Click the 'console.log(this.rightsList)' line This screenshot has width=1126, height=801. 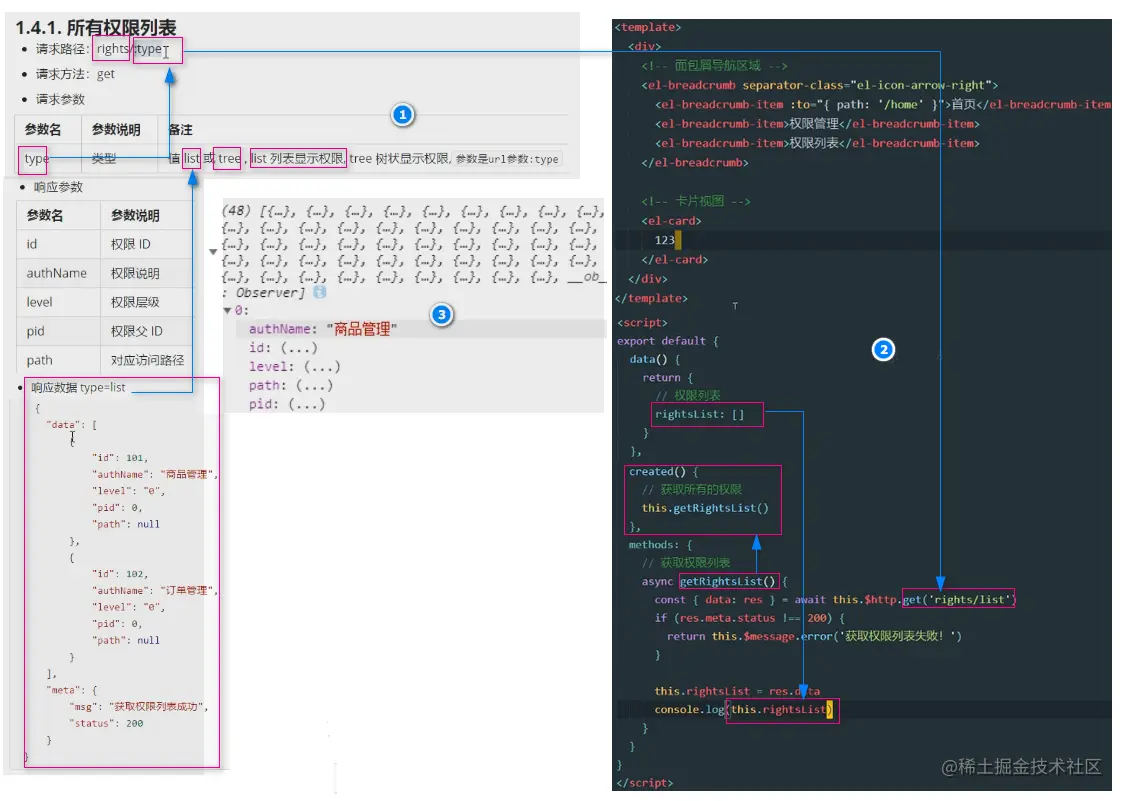(743, 710)
